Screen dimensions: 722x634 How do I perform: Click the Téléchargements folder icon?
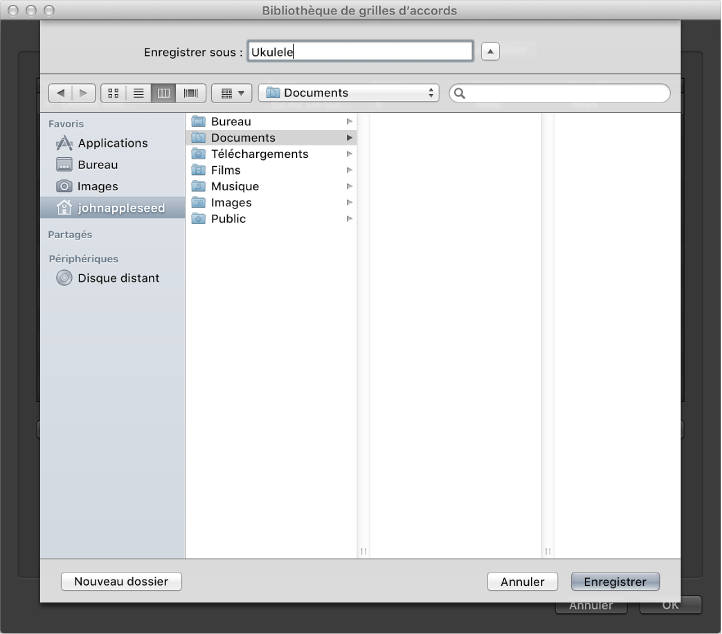tap(198, 154)
